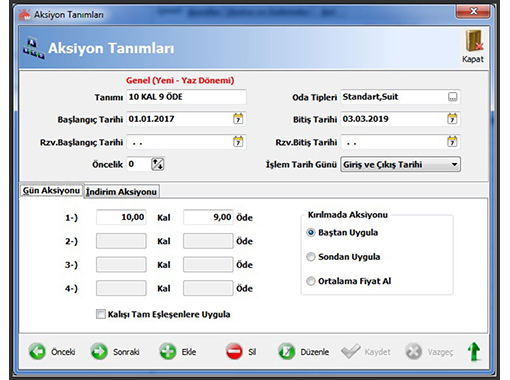Screen dimensions: 510x380
Task: Click the Kırılmada Aksiyonu group label
Action: [x=348, y=215]
